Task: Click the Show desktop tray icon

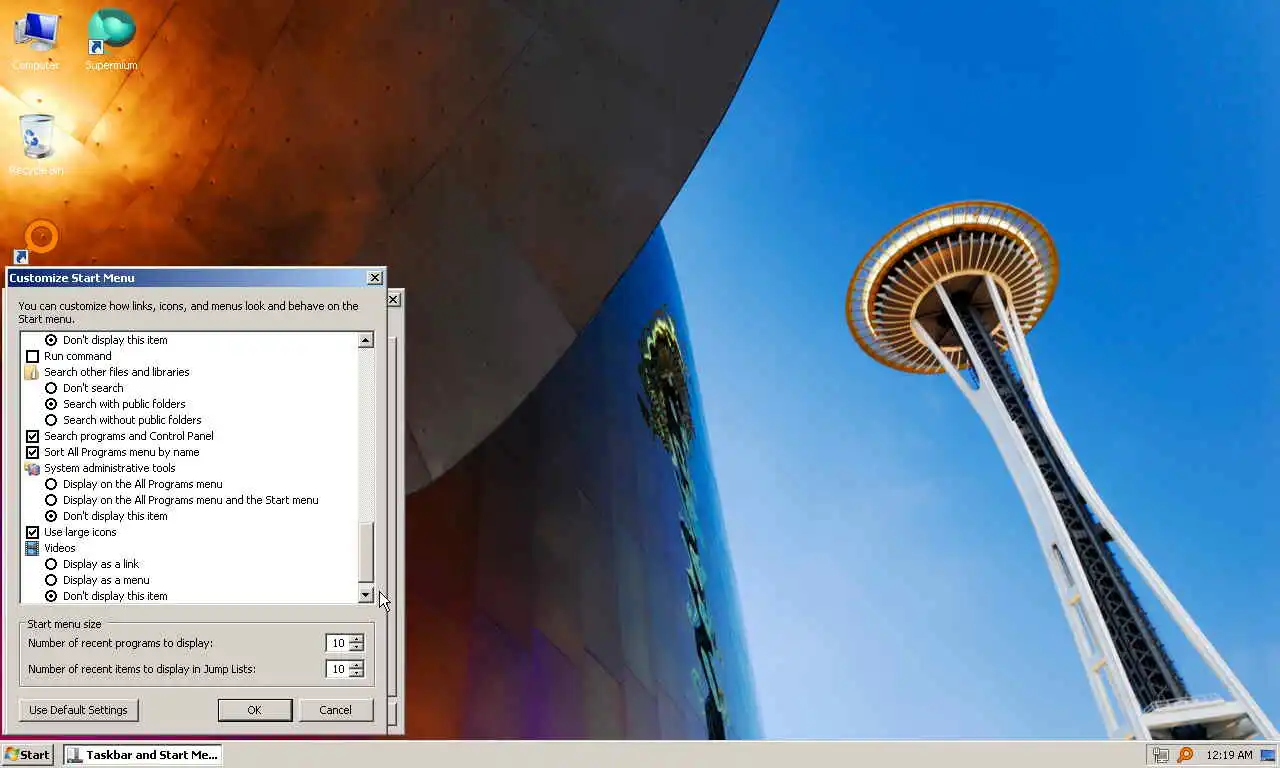Action: coord(1268,755)
